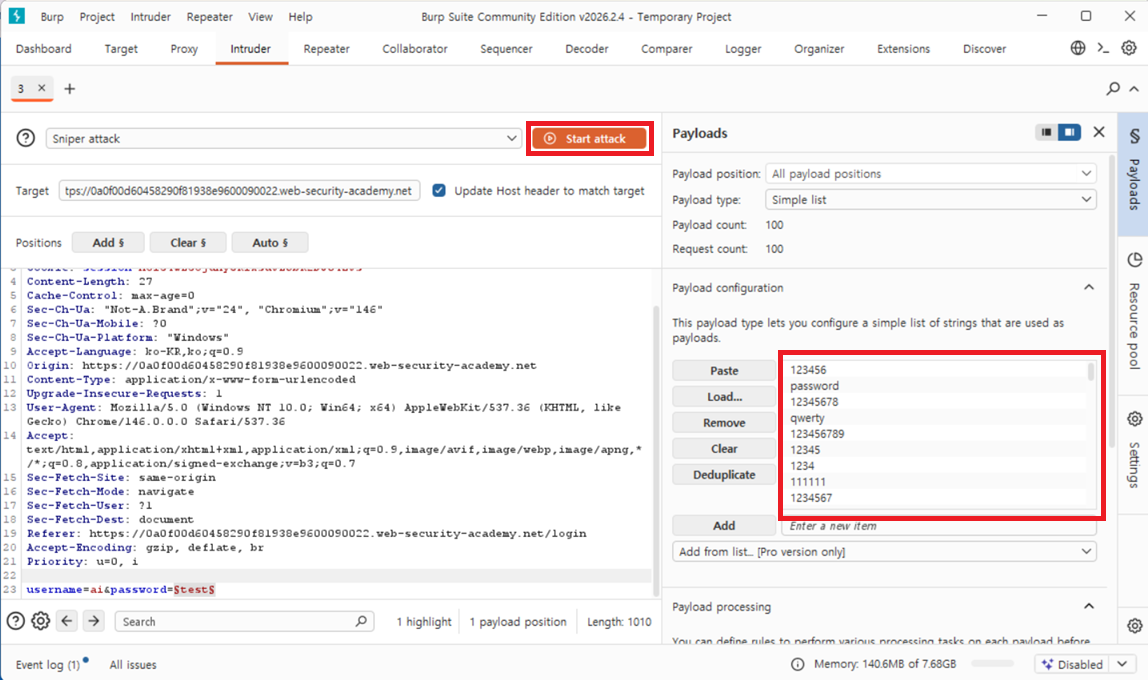Switch to the Extensions tab
The width and height of the screenshot is (1148, 680).
pos(903,48)
